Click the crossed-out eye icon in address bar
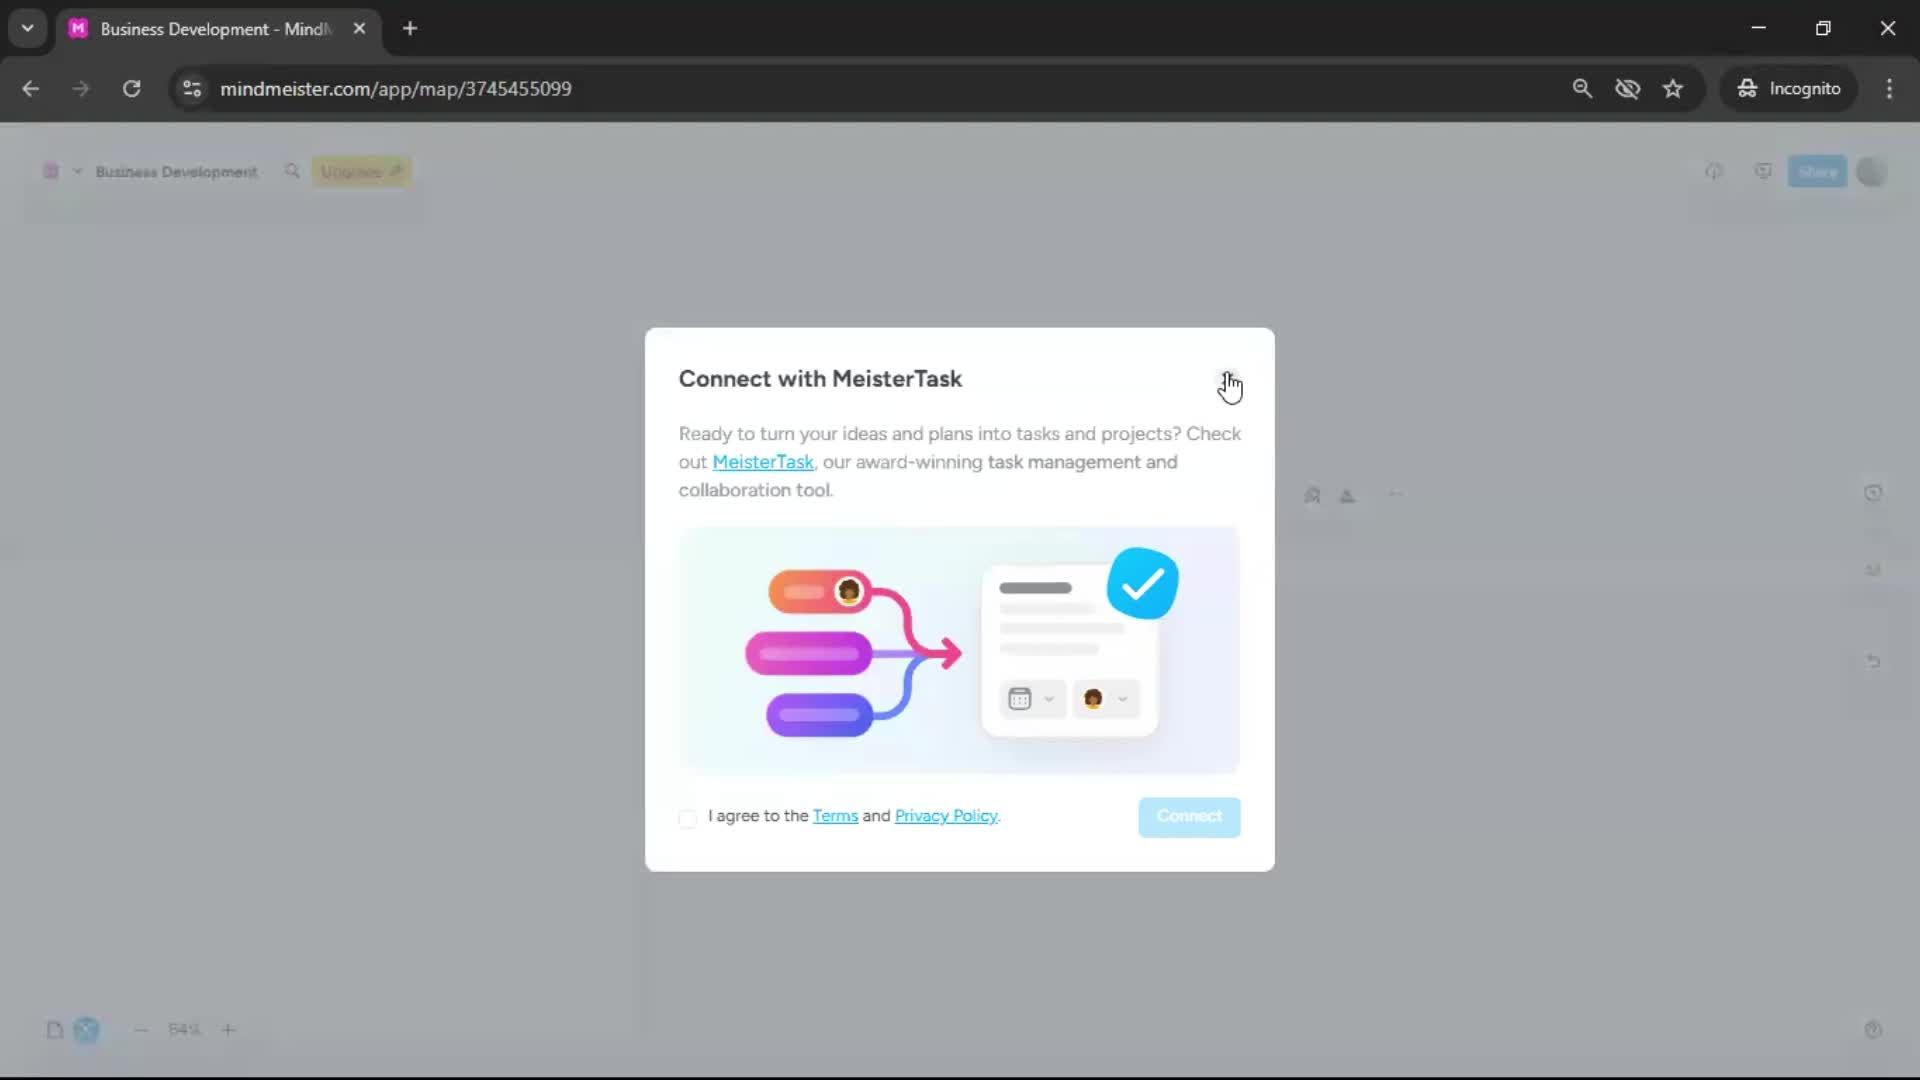The image size is (1920, 1080). click(x=1628, y=89)
